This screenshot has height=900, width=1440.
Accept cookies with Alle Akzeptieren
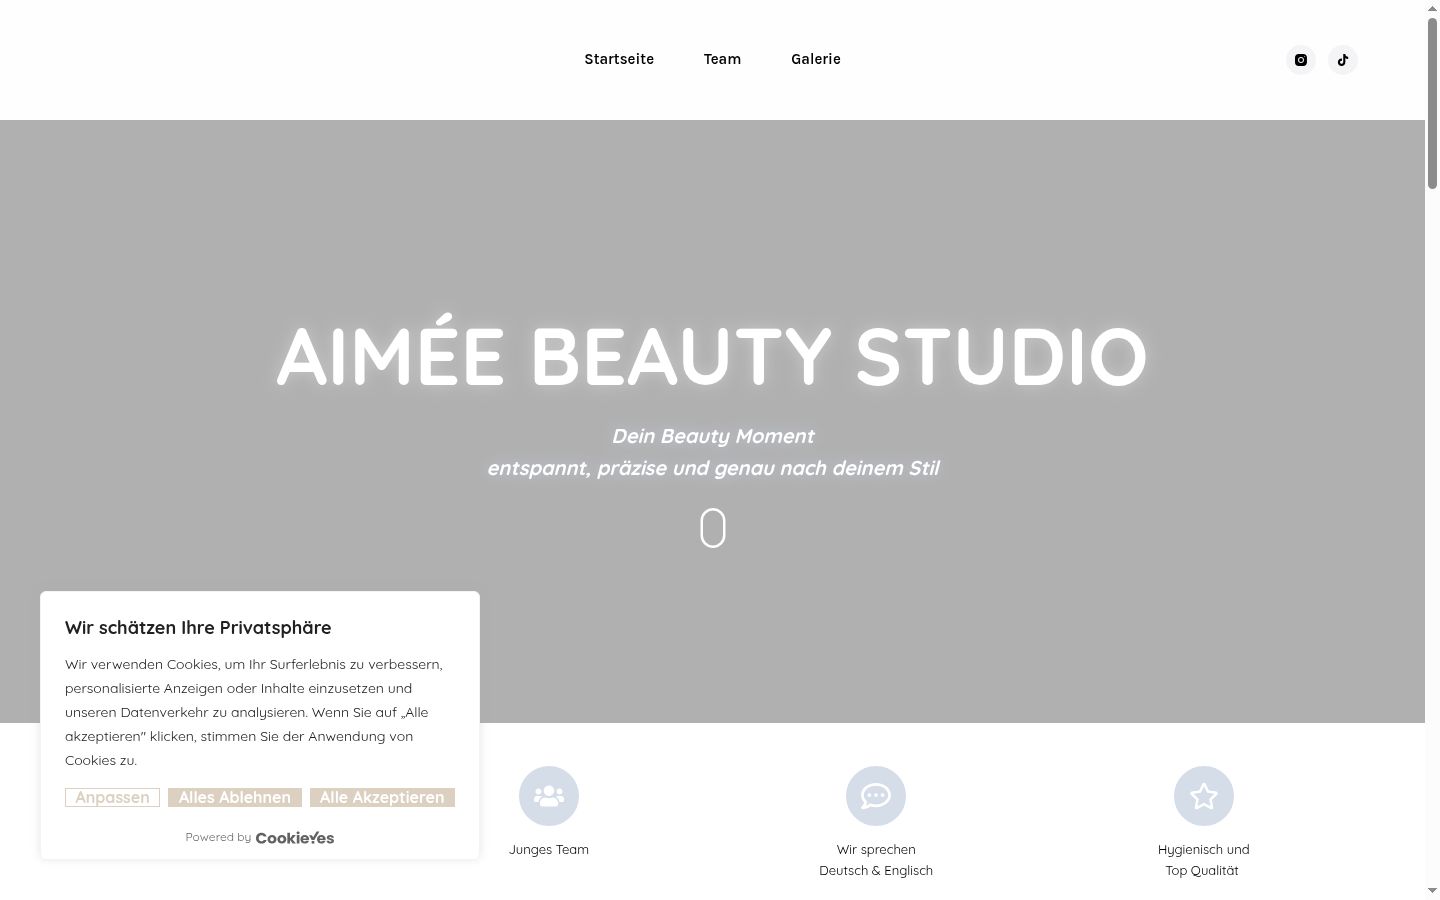point(382,797)
